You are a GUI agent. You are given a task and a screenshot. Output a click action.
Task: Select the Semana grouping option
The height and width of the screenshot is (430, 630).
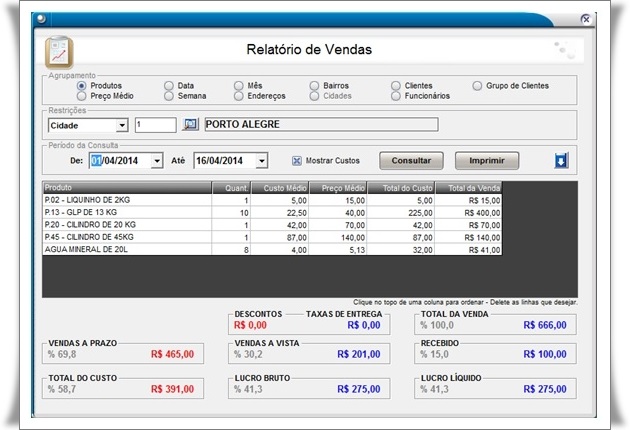tap(169, 96)
